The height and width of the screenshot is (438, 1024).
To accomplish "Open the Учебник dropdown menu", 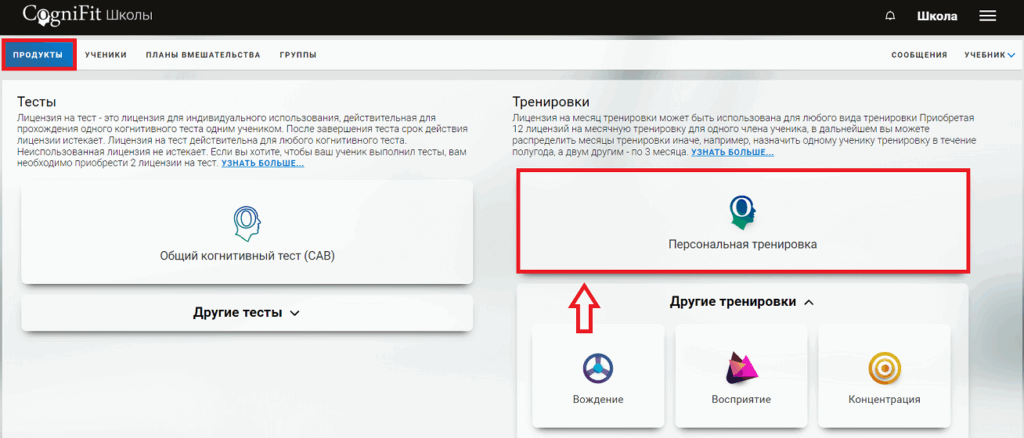I will [x=989, y=55].
